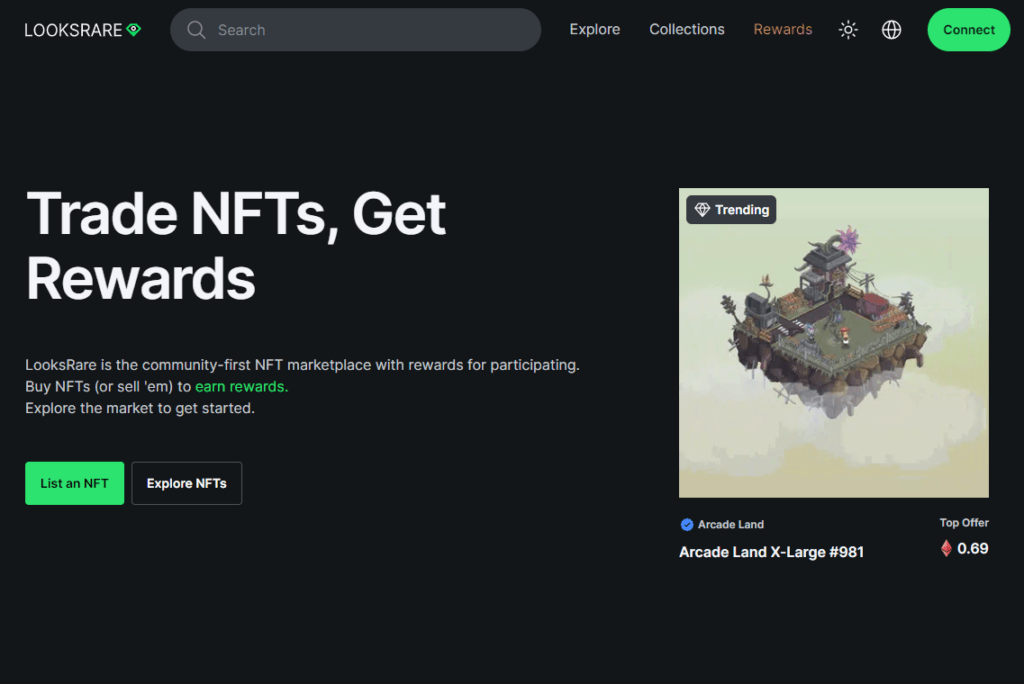Viewport: 1024px width, 684px height.
Task: Click the Trending diamond badge
Action: coord(731,210)
